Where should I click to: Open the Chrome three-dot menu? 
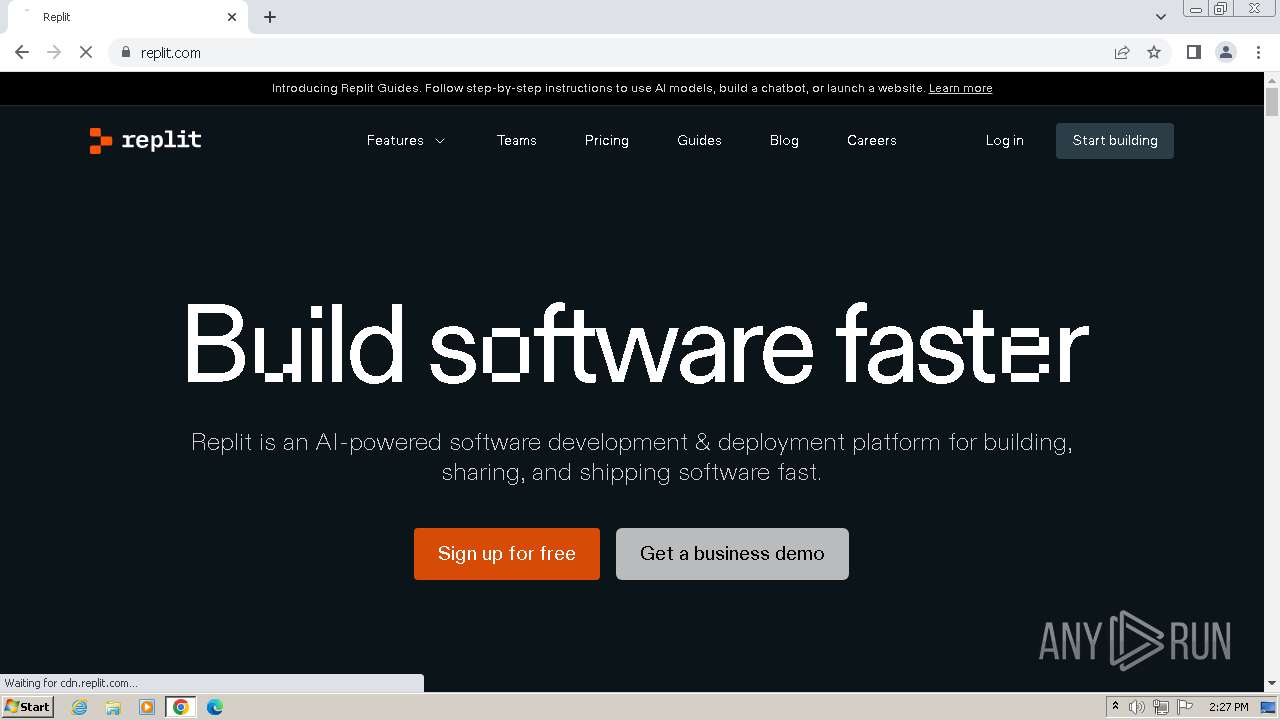tap(1259, 52)
